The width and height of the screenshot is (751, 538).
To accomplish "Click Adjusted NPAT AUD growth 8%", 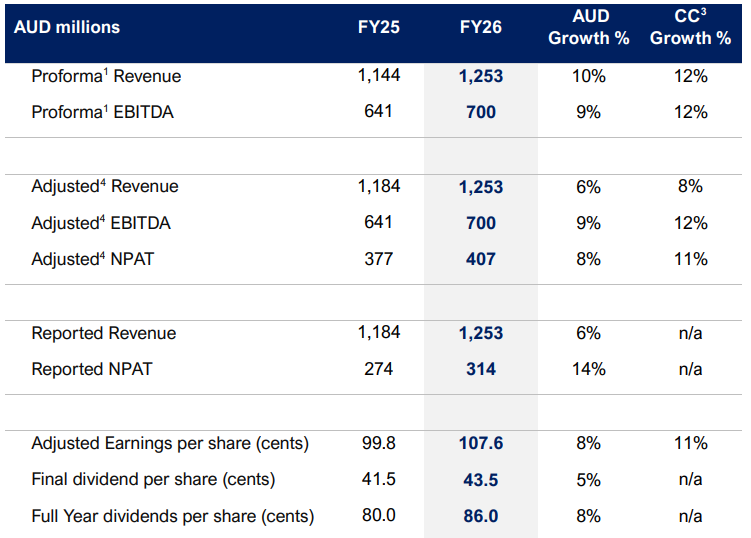I will point(589,259).
